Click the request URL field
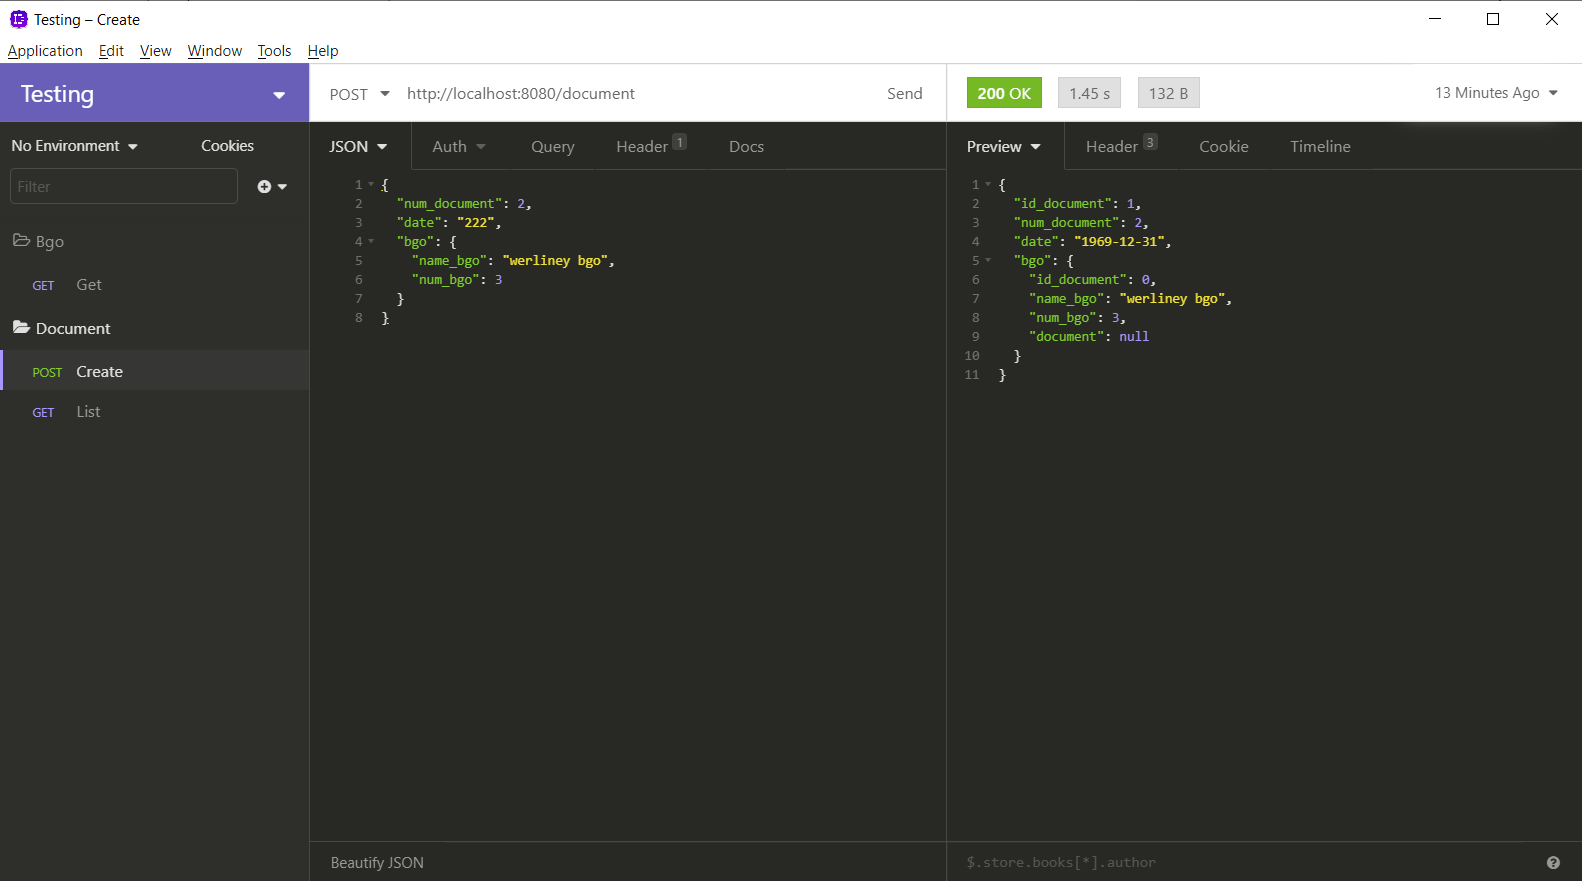The image size is (1582, 881). tap(636, 93)
